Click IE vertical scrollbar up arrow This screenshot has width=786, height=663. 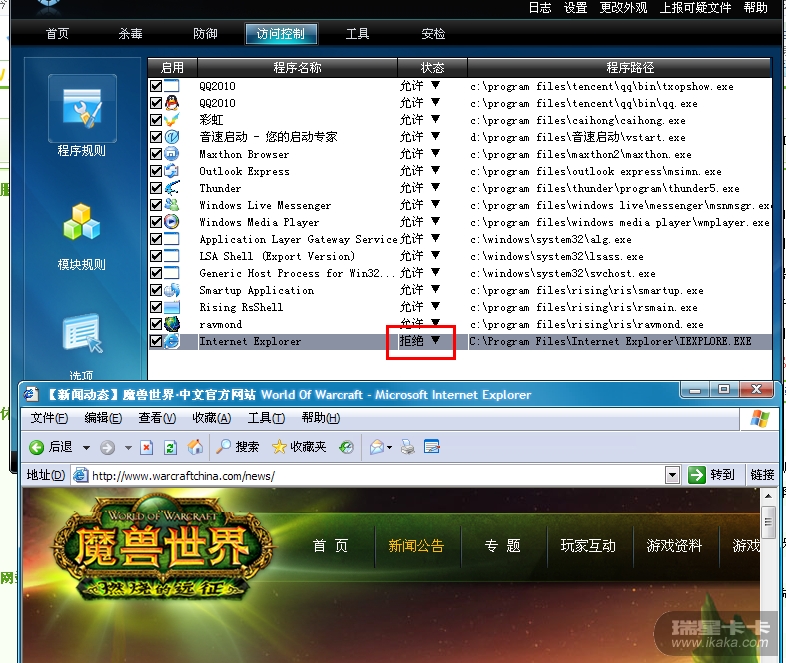tap(768, 496)
